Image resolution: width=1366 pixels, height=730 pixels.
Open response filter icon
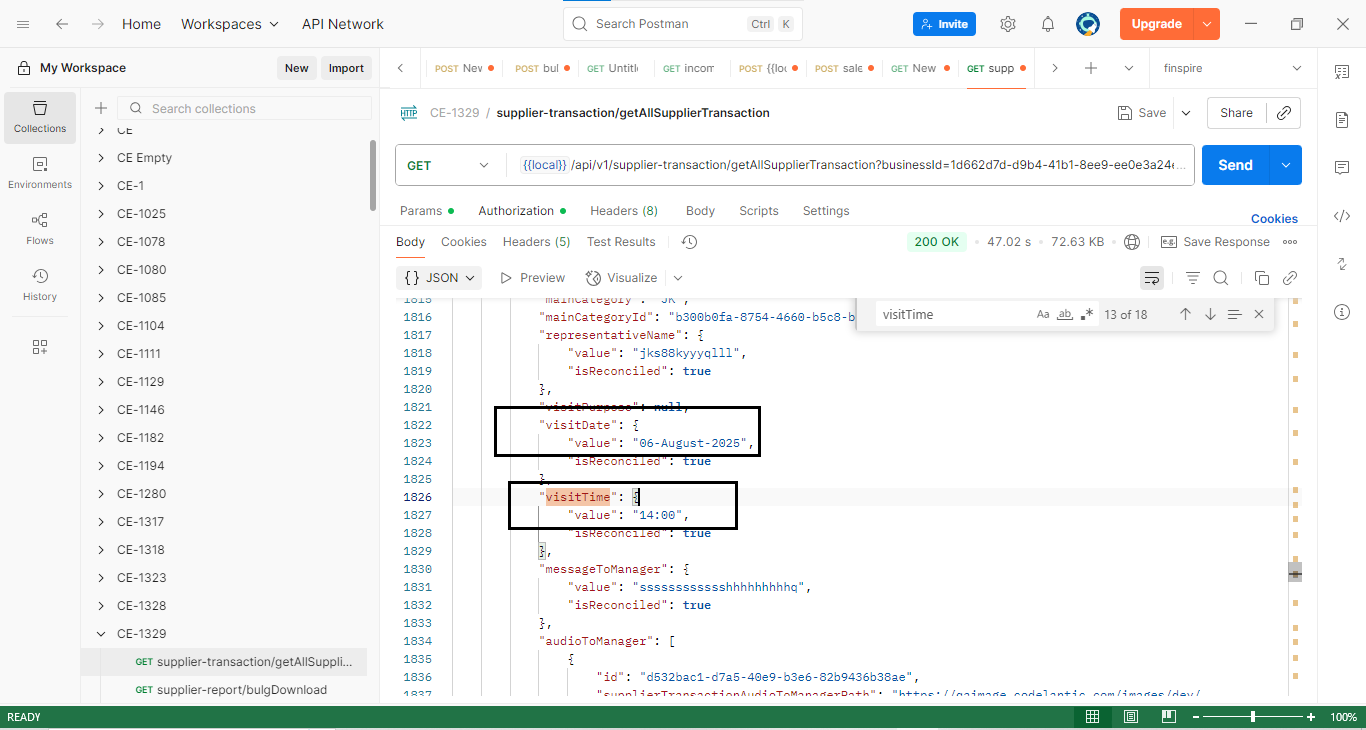point(1193,278)
